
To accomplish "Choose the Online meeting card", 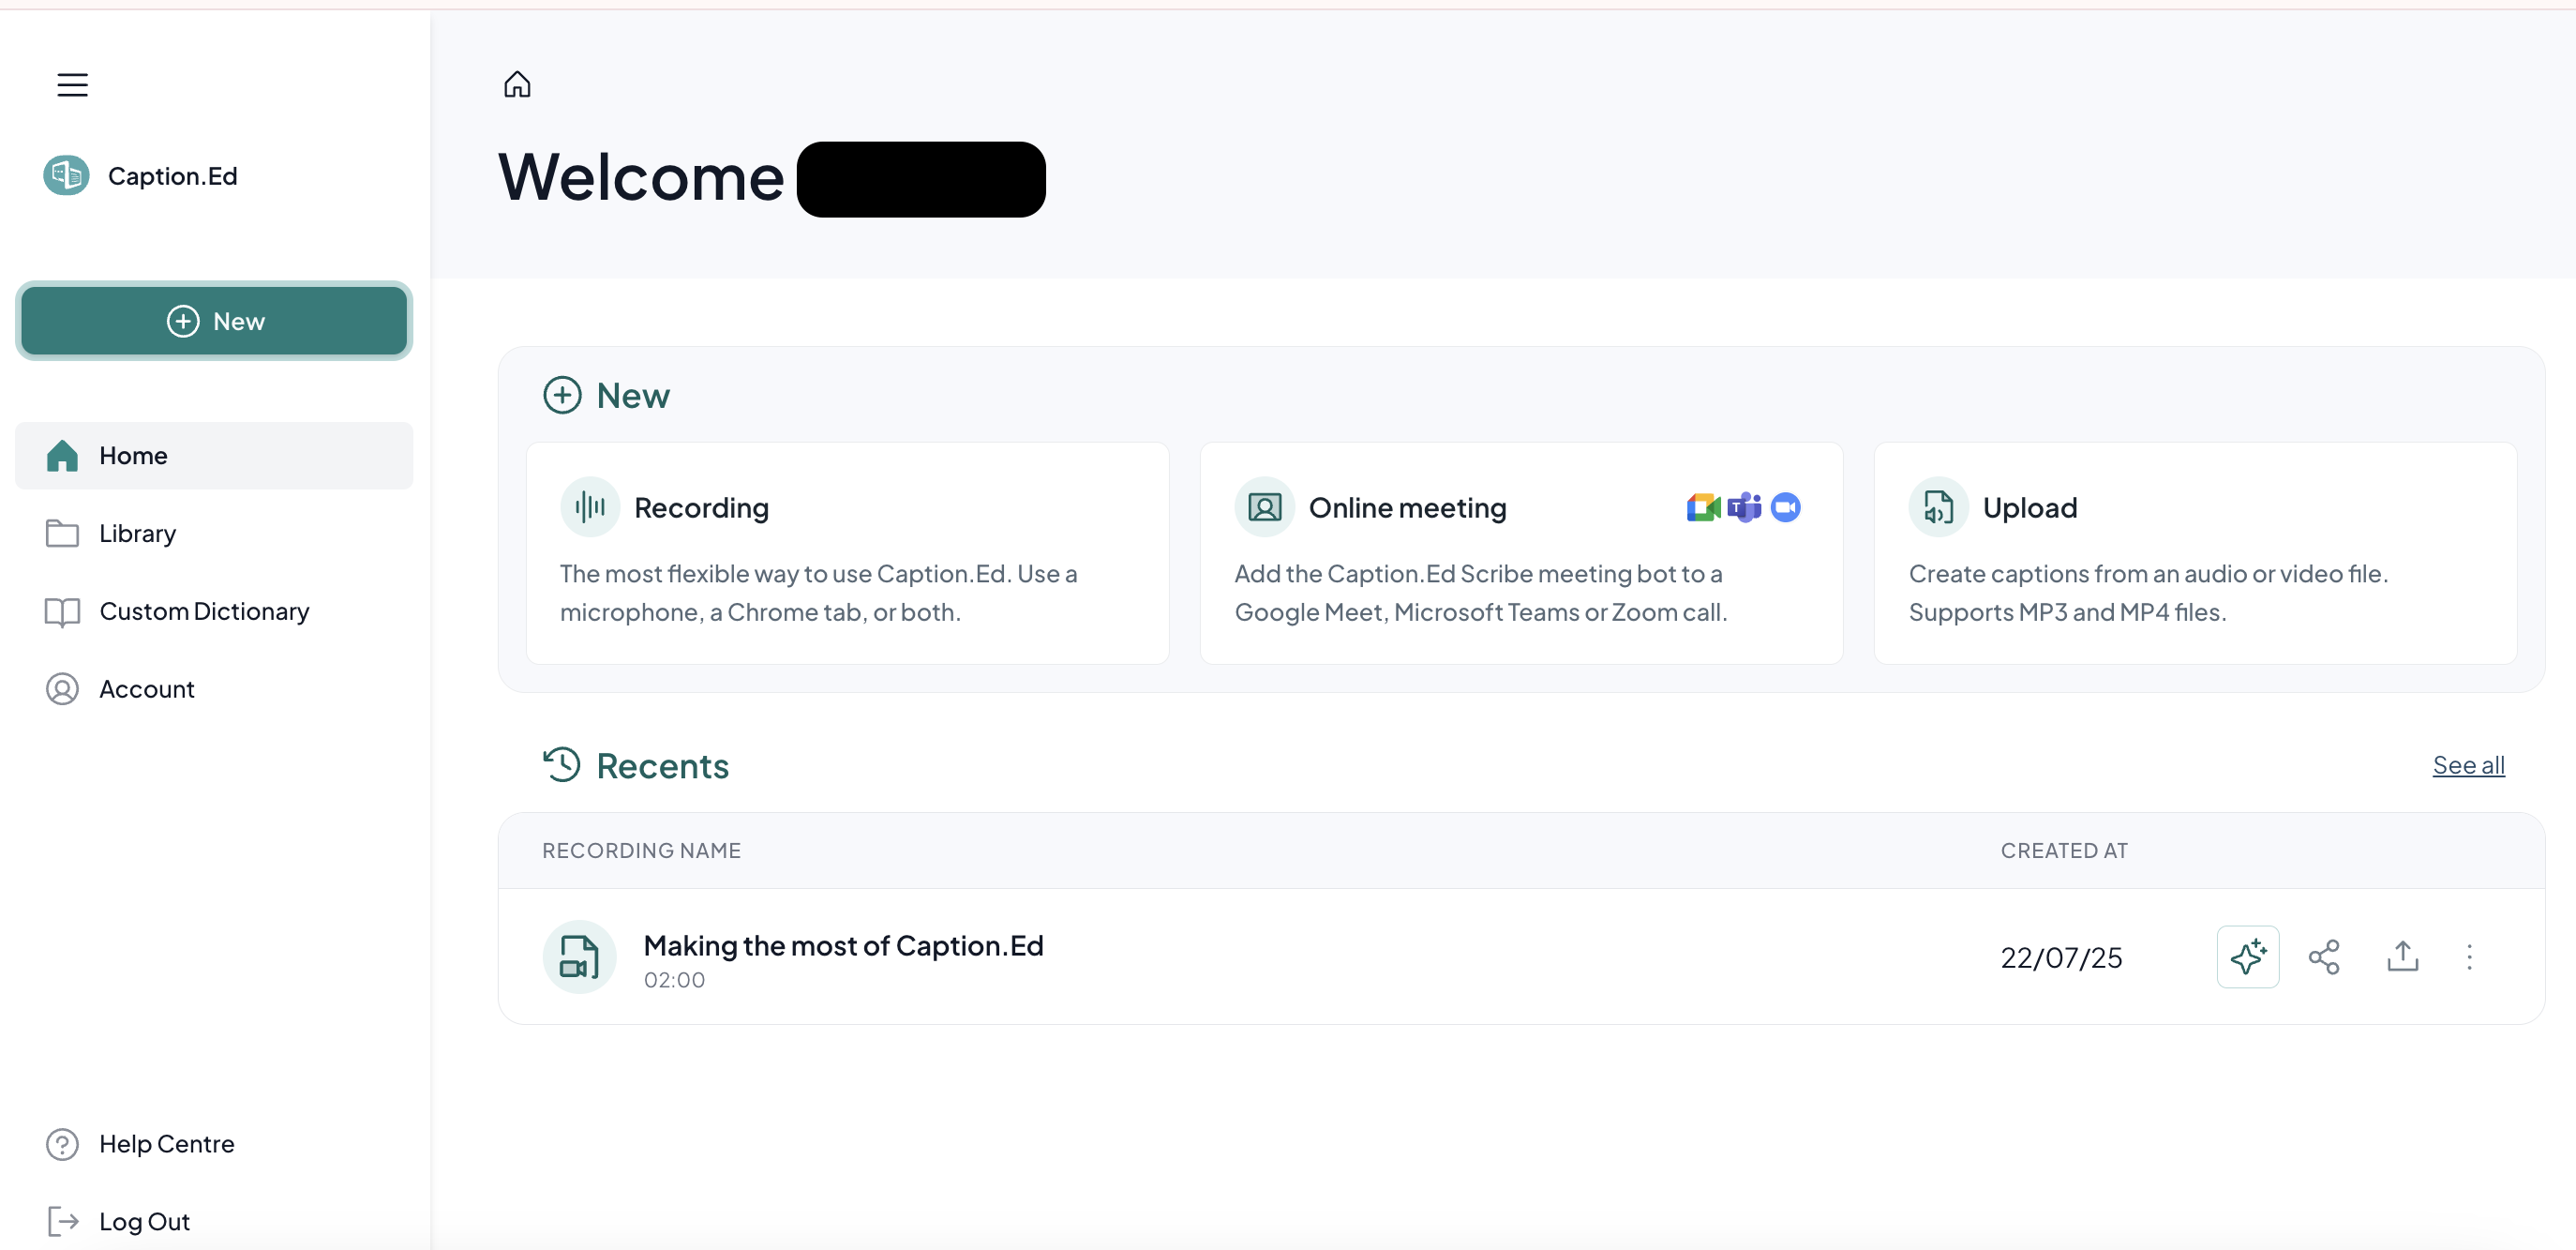I will coord(1521,554).
